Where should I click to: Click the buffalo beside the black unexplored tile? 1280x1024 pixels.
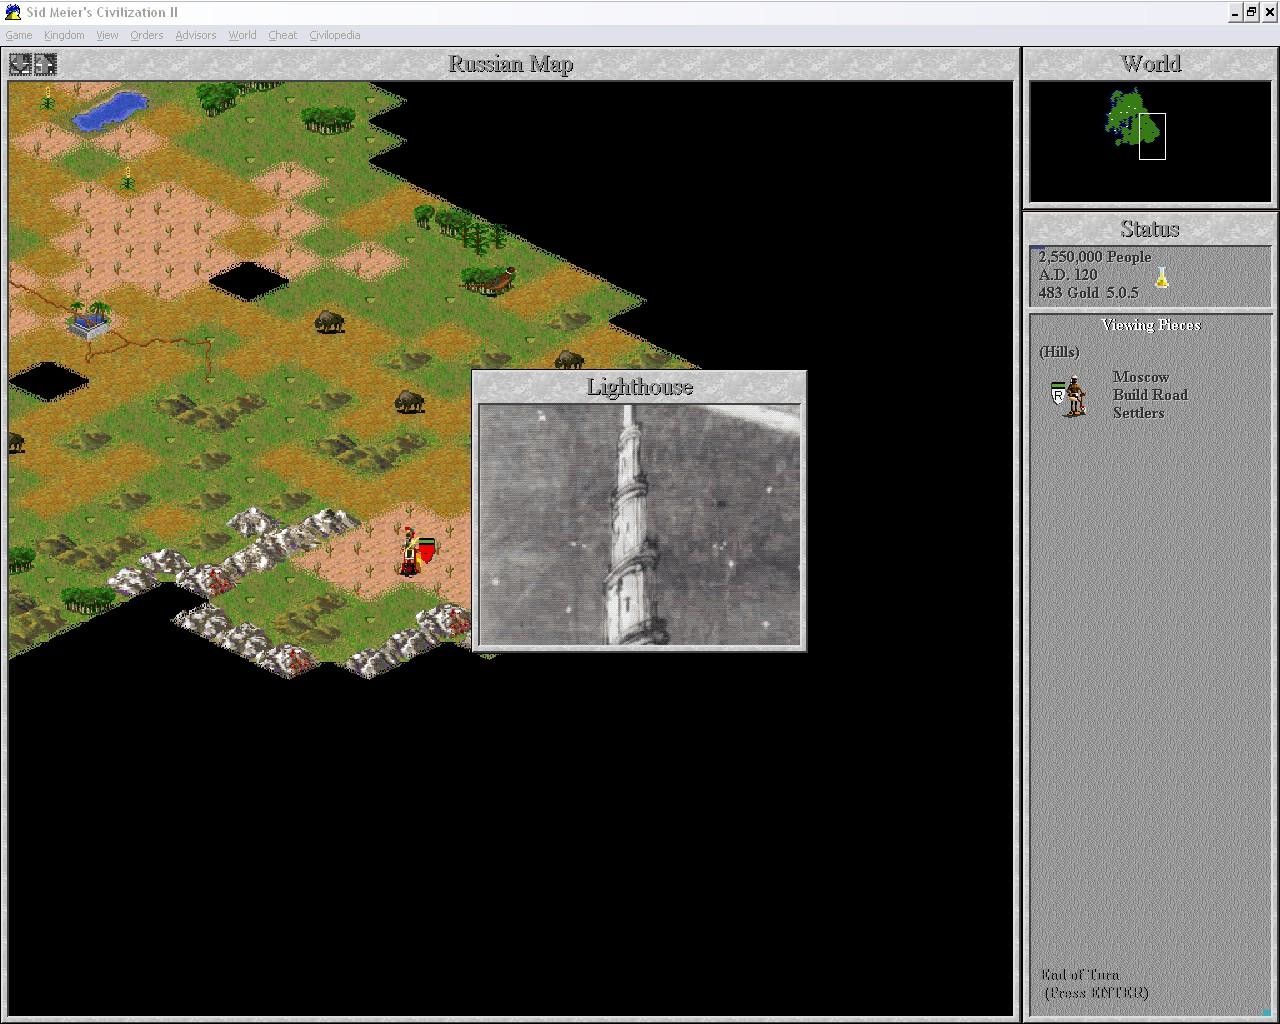pyautogui.click(x=329, y=321)
